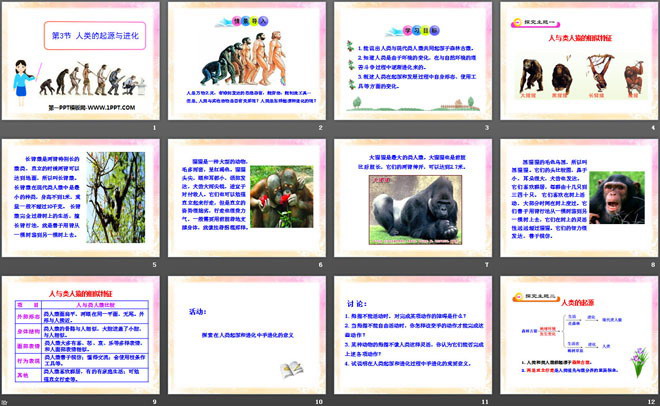The height and width of the screenshot is (406, 660).
Task: Open slide 11 with the 讨论 discussion questions
Action: (413, 335)
